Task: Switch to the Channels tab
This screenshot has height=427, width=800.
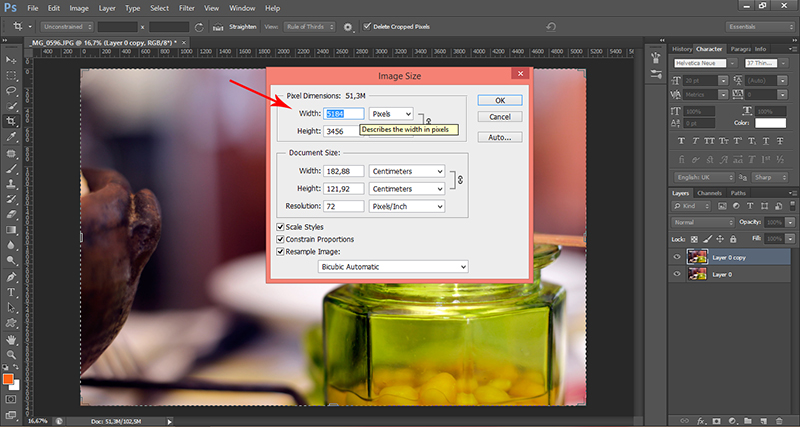Action: coord(709,193)
